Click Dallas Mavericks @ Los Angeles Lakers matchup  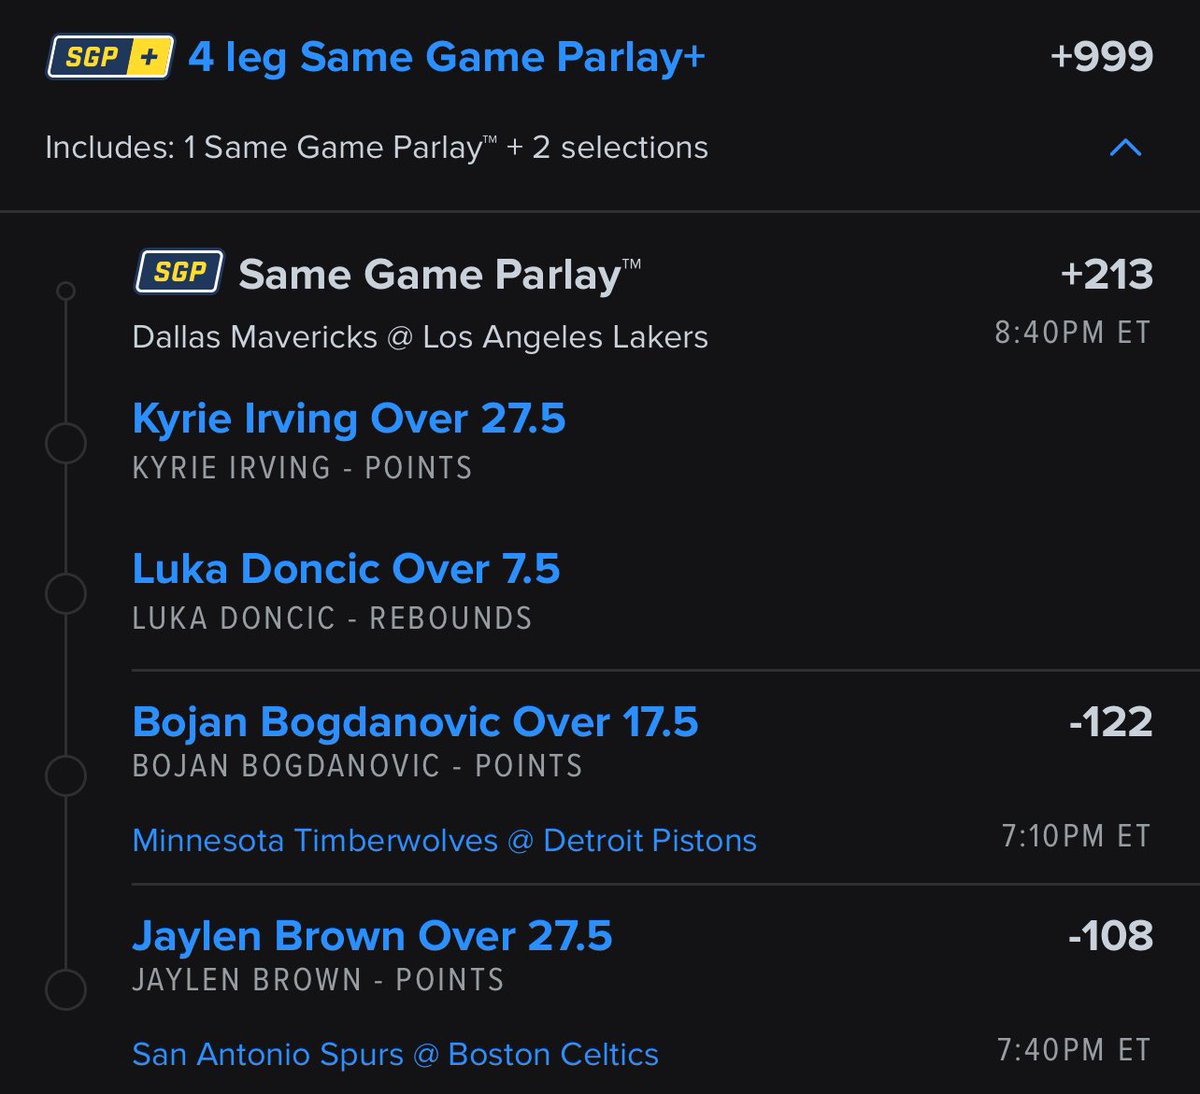click(420, 337)
